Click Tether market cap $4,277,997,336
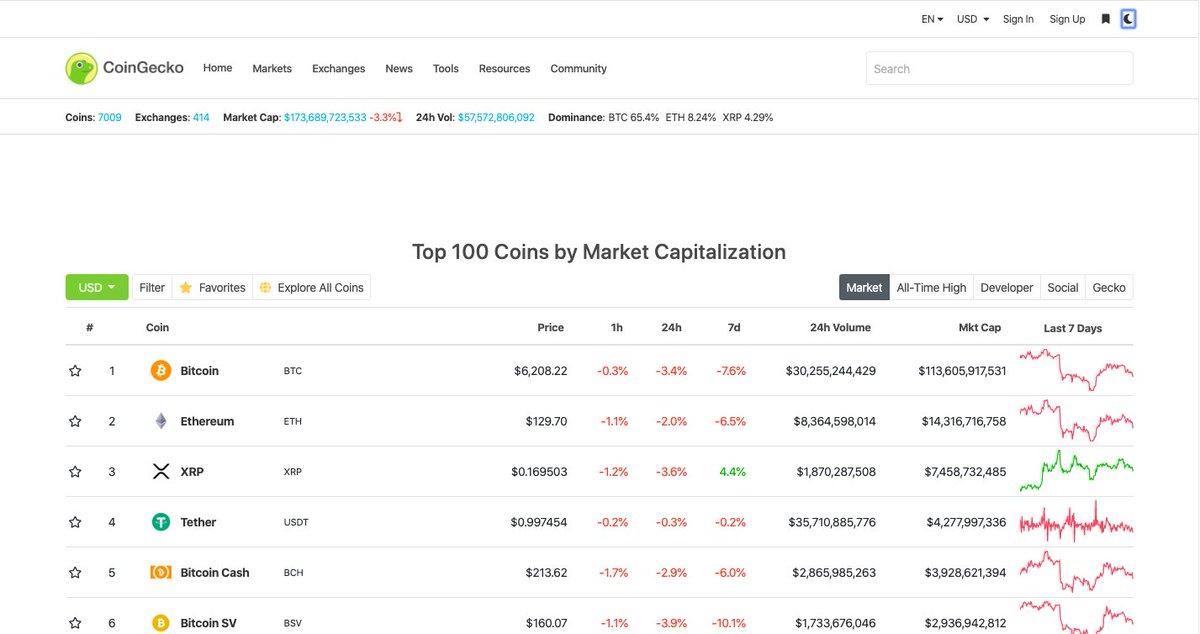The width and height of the screenshot is (1200, 634). tap(966, 523)
